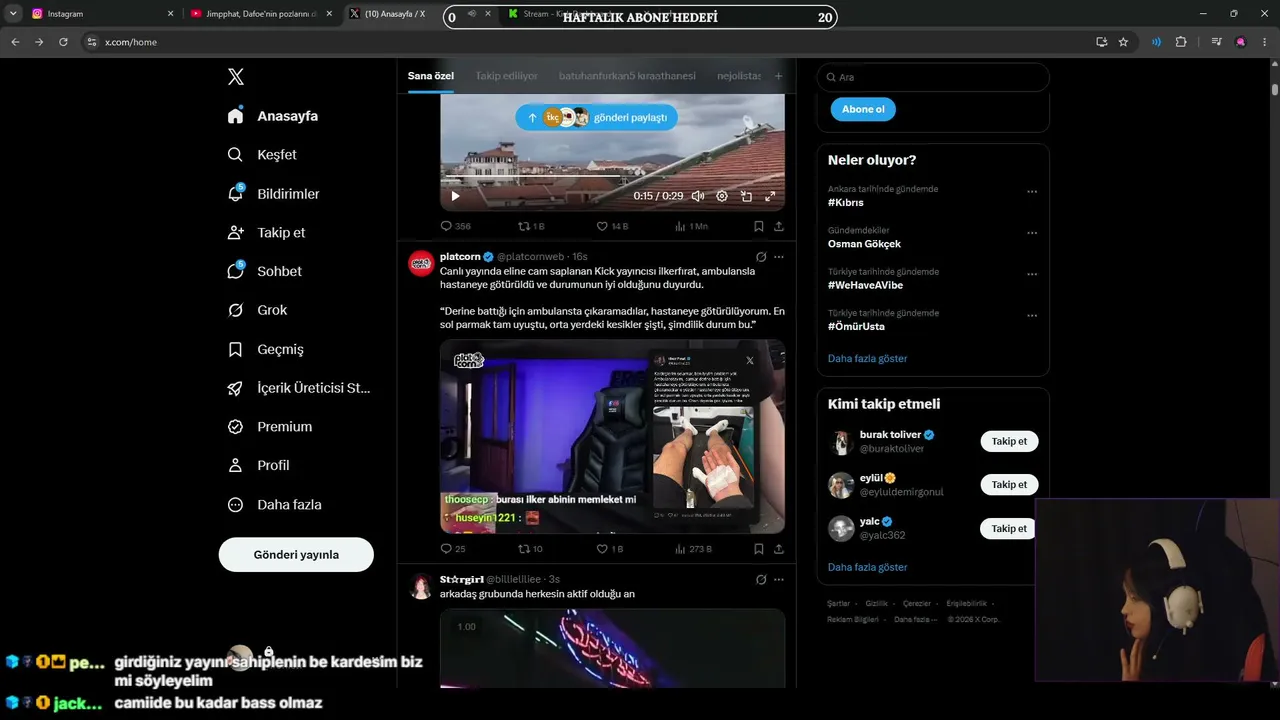Viewport: 1280px width, 720px height.
Task: Bookmark the platcorn post
Action: 759,549
